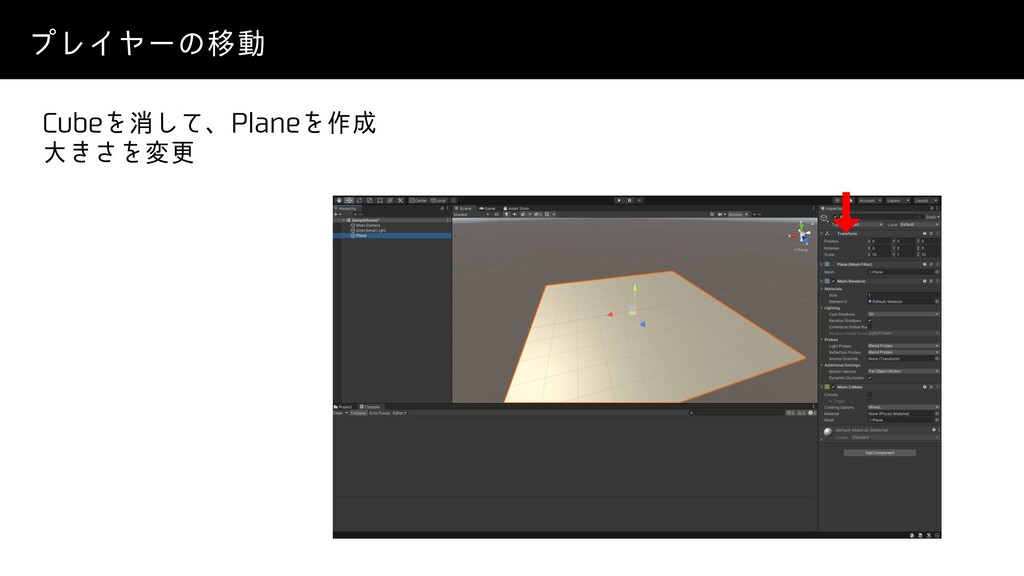
Task: Click the Hierarchy create plus button
Action: tap(337, 214)
